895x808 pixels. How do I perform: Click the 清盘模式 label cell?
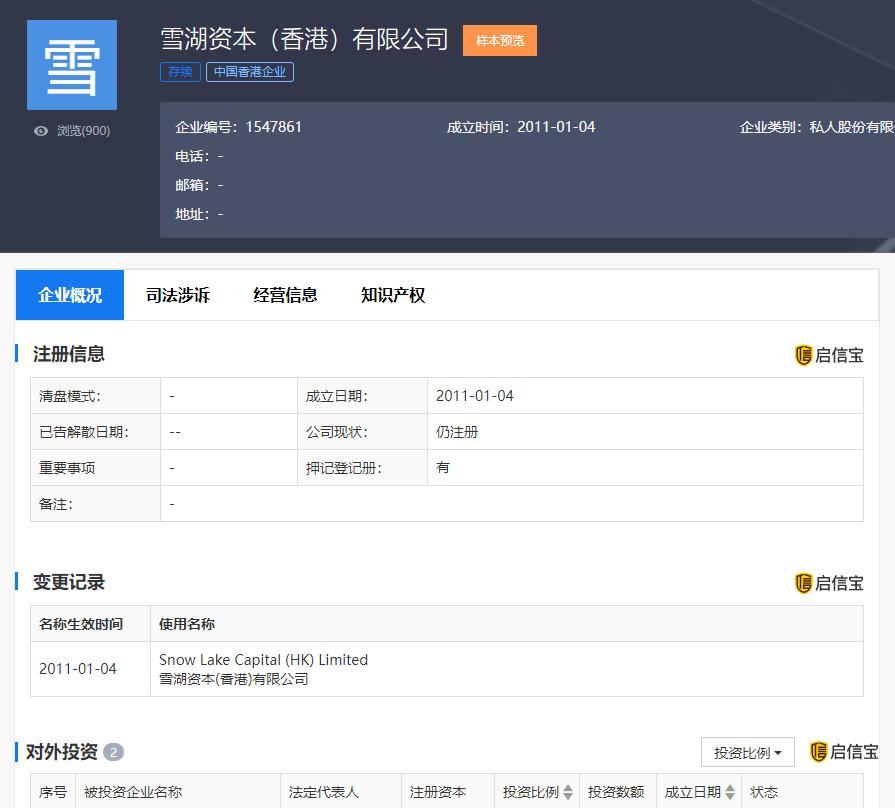tap(95, 395)
